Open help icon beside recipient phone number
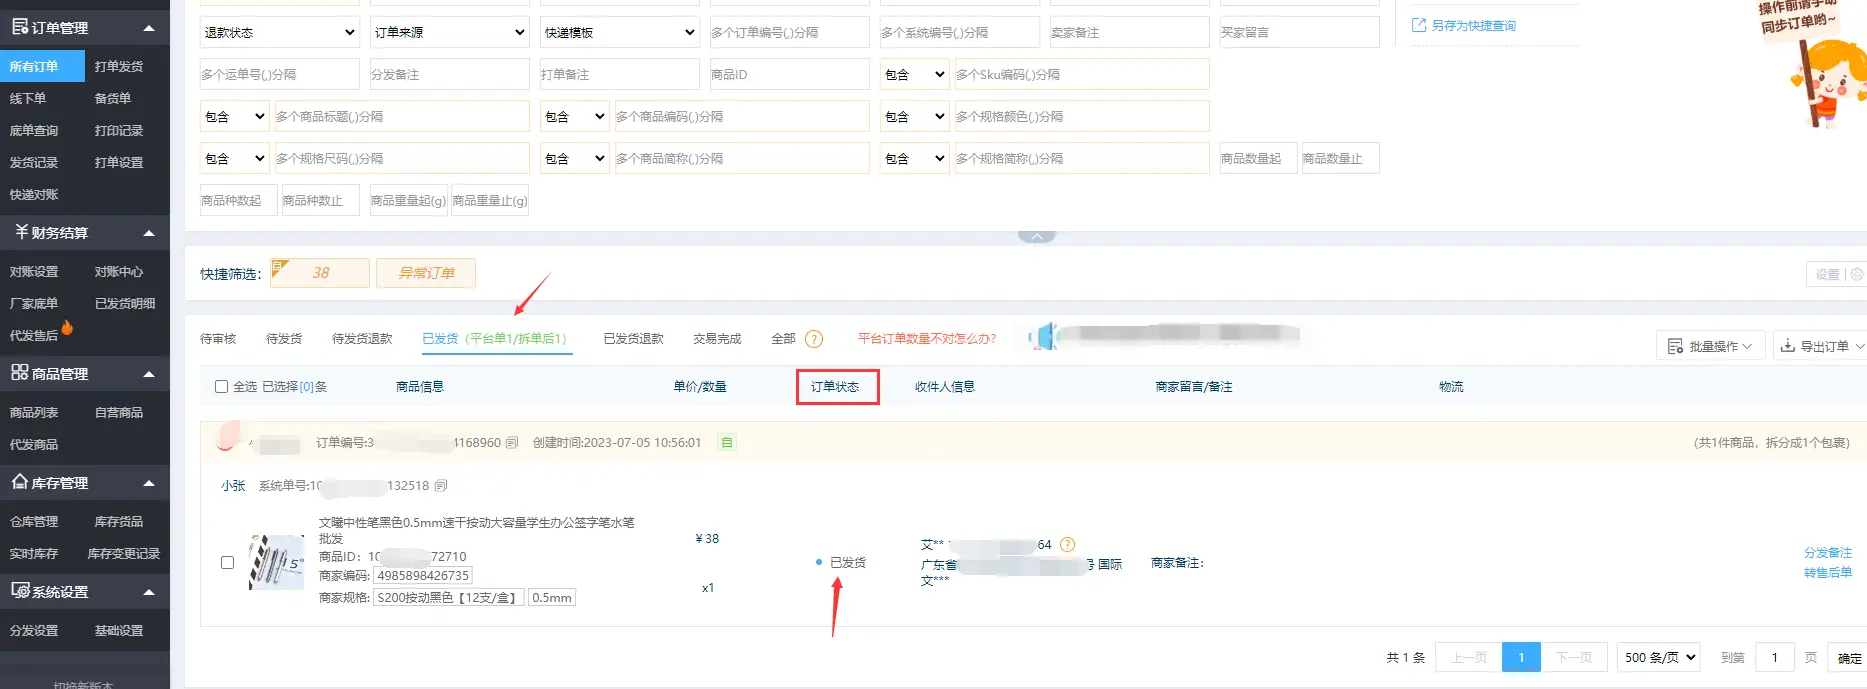 [x=1067, y=545]
